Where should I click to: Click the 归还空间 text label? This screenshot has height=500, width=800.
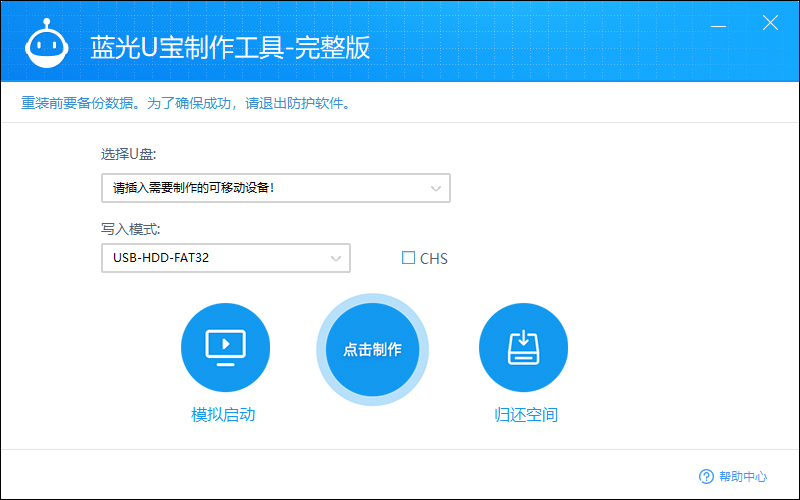526,415
